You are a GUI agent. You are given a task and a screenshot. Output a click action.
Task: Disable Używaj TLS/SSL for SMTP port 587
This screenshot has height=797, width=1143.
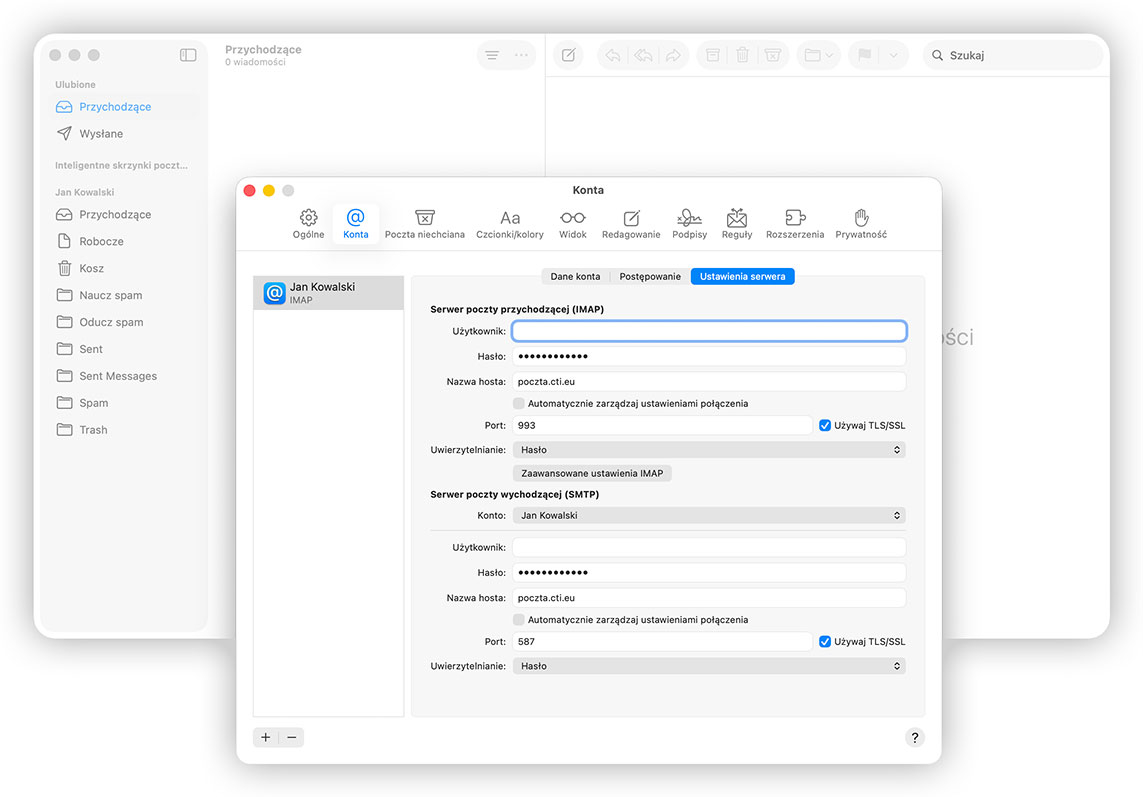tap(824, 641)
